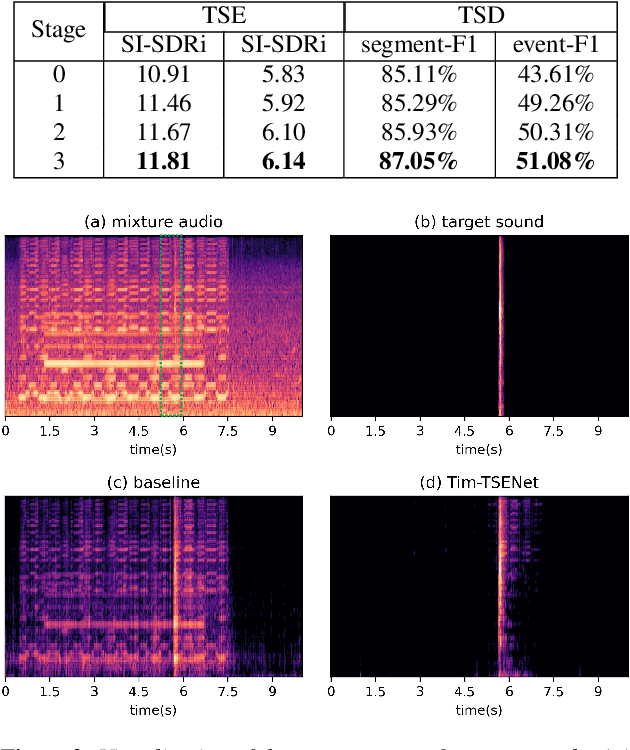Select the TSD table header
The height and width of the screenshot is (750, 630).
[480, 18]
